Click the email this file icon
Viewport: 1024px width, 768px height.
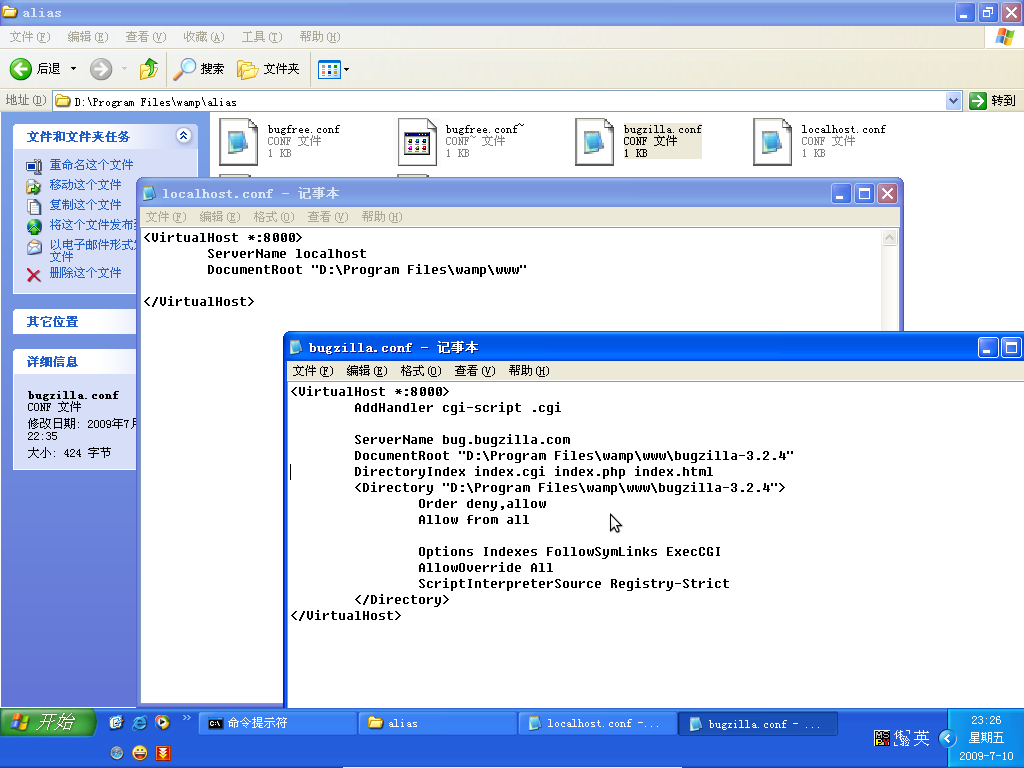[34, 248]
